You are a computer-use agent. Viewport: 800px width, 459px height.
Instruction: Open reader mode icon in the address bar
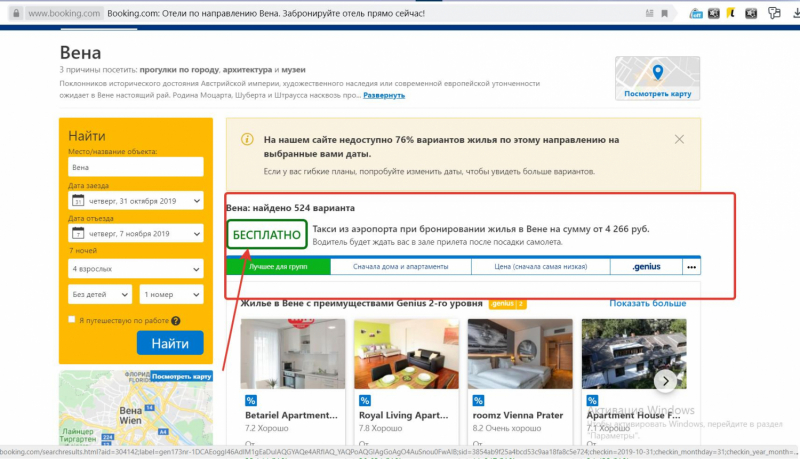tap(649, 13)
